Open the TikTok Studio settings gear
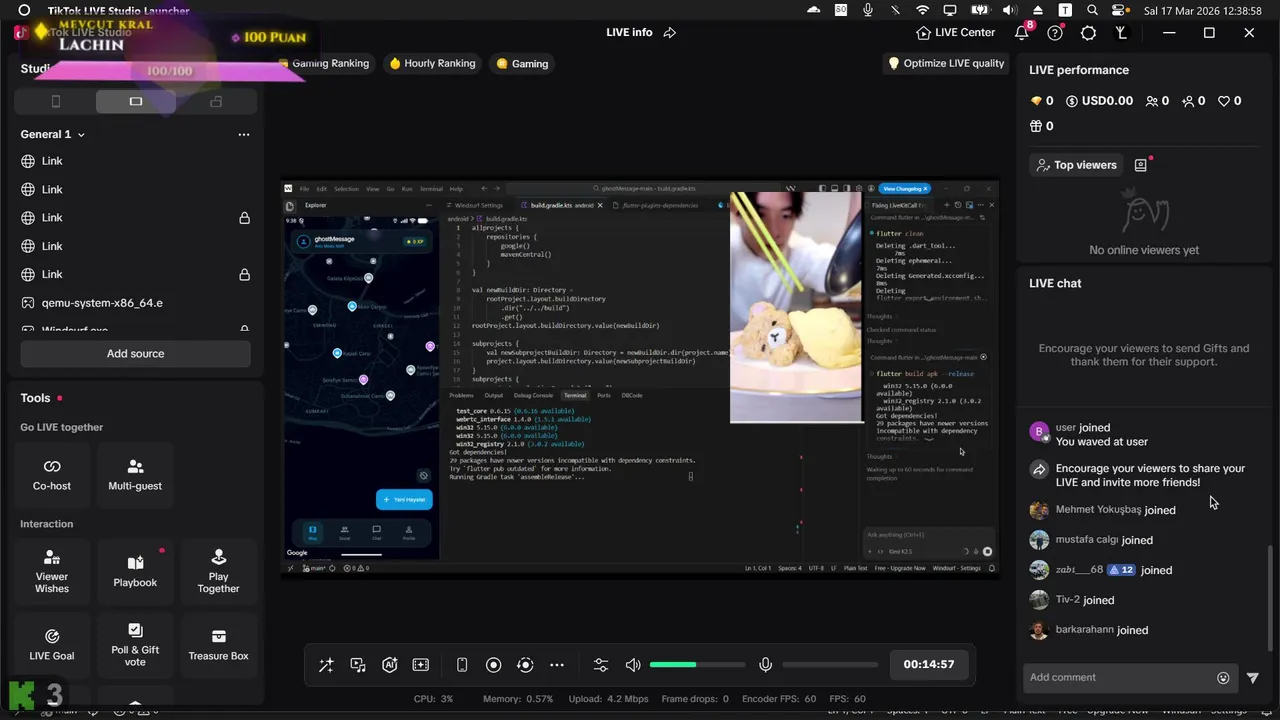Screen dimensions: 1280x720 [1088, 33]
